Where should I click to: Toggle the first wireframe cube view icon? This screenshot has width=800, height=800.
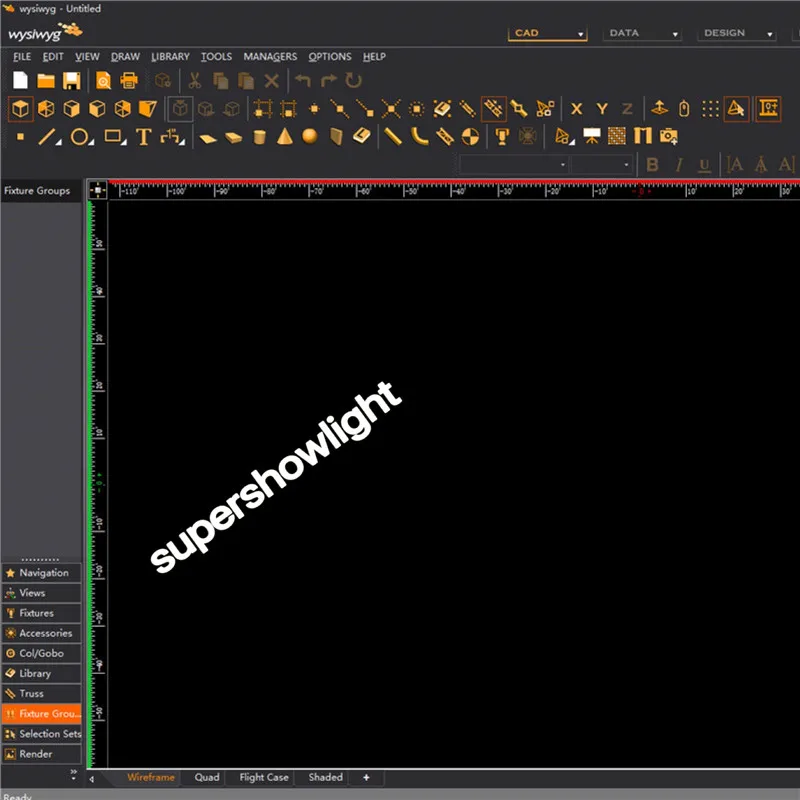pyautogui.click(x=20, y=109)
